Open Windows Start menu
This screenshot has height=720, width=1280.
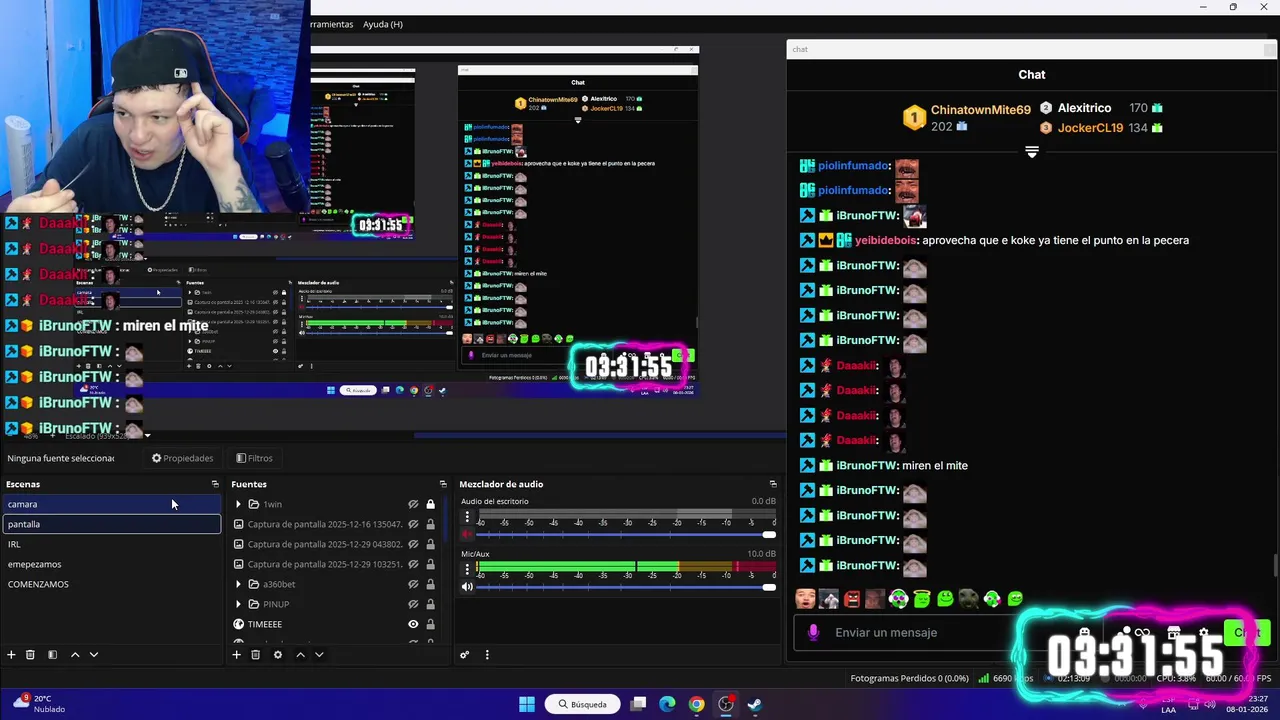527,704
